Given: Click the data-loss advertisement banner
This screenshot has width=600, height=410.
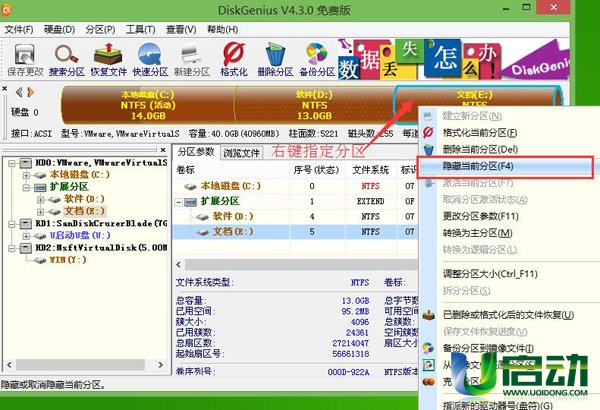Looking at the screenshot, I should coord(453,60).
